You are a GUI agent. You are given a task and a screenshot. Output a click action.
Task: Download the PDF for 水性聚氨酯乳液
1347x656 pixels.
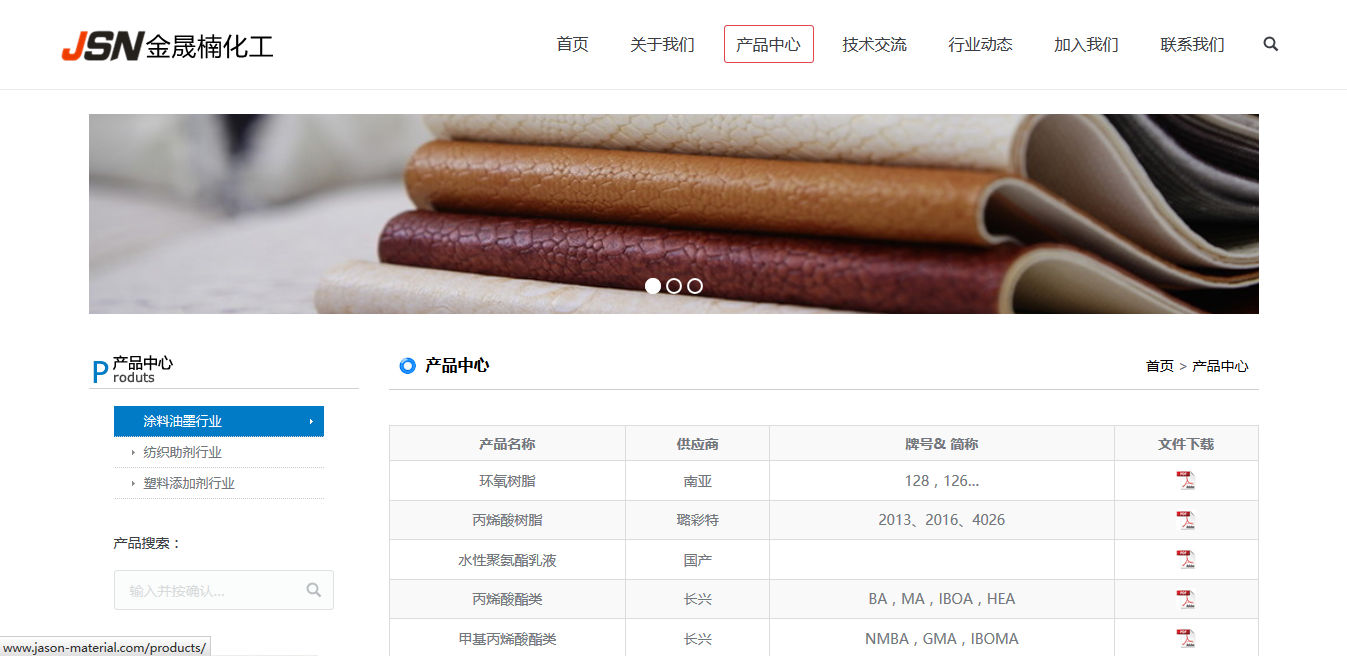(x=1185, y=560)
